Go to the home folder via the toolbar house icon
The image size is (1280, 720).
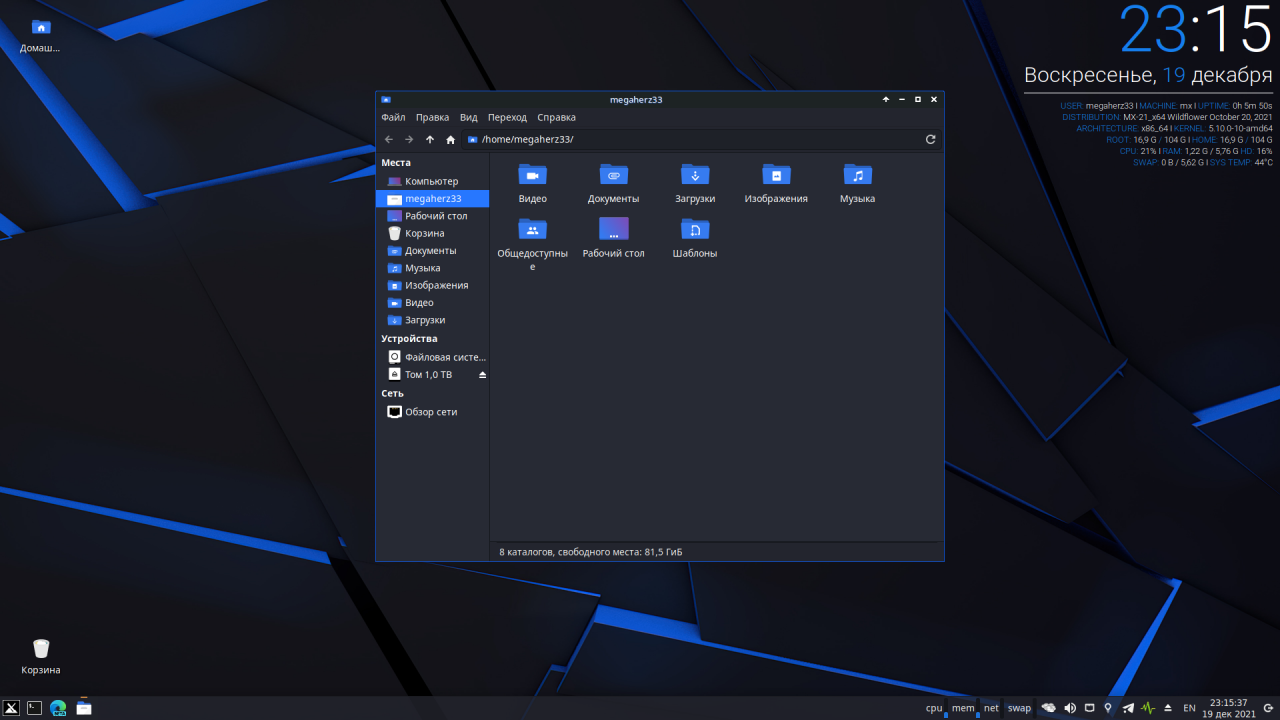click(x=451, y=139)
